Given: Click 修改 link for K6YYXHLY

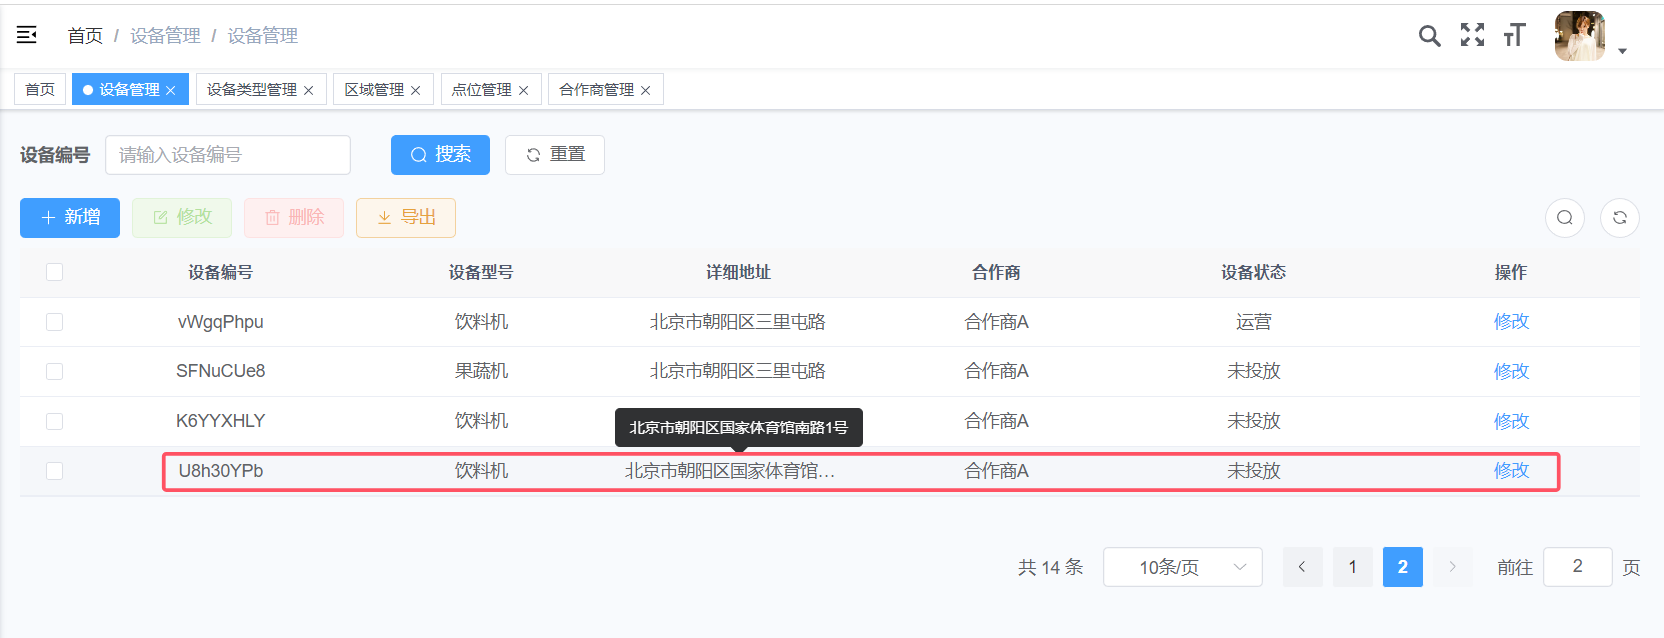Looking at the screenshot, I should (1511, 421).
